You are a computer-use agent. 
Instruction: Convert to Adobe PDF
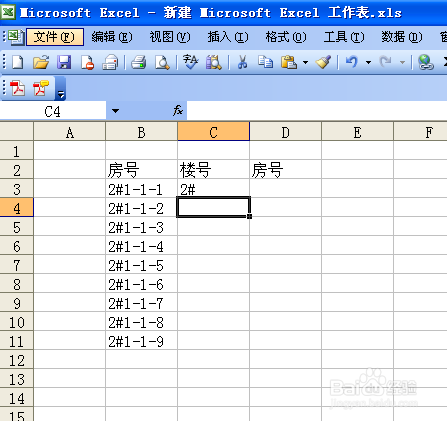(x=18, y=88)
